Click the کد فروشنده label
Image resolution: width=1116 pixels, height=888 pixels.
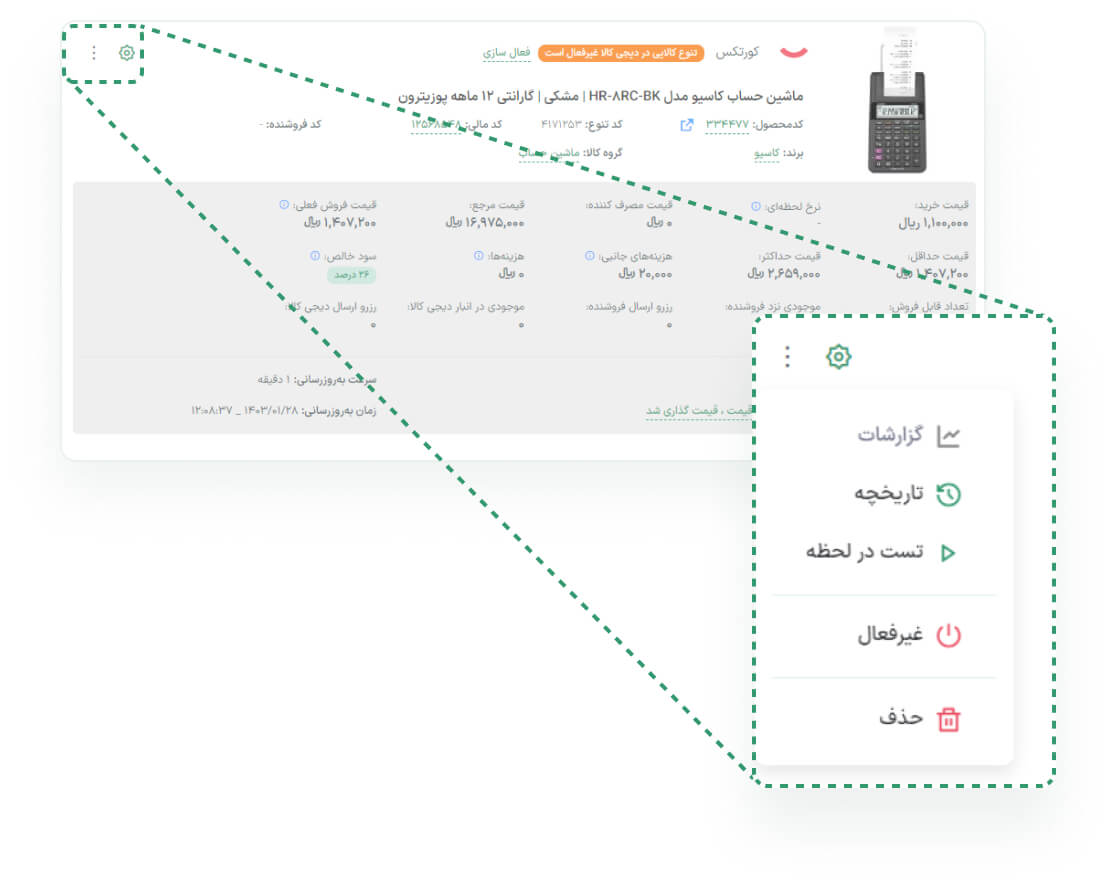click(x=294, y=125)
